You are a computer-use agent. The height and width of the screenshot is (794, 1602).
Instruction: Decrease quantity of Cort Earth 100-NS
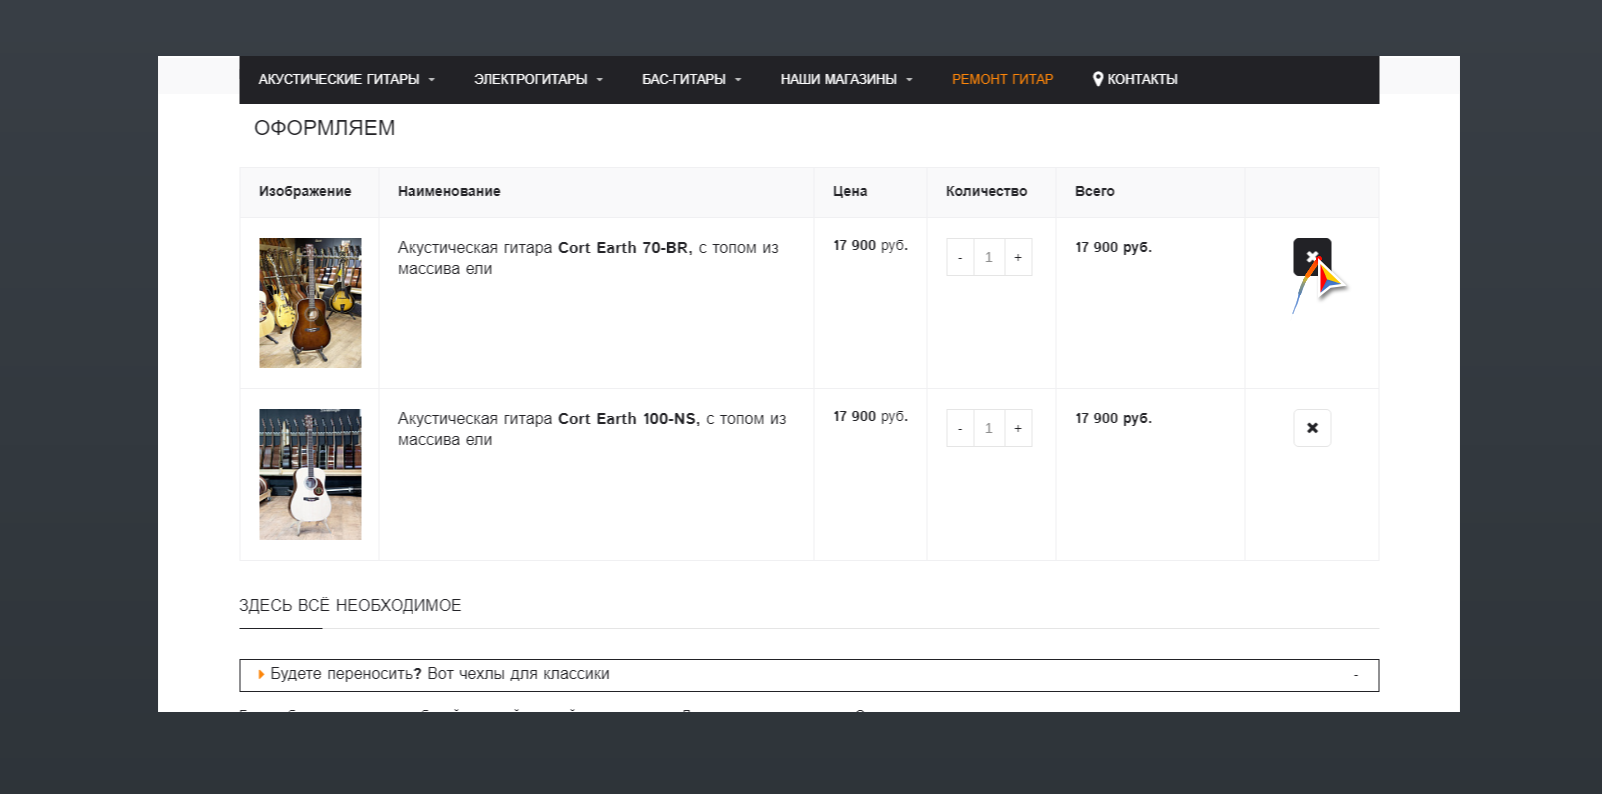(x=960, y=428)
